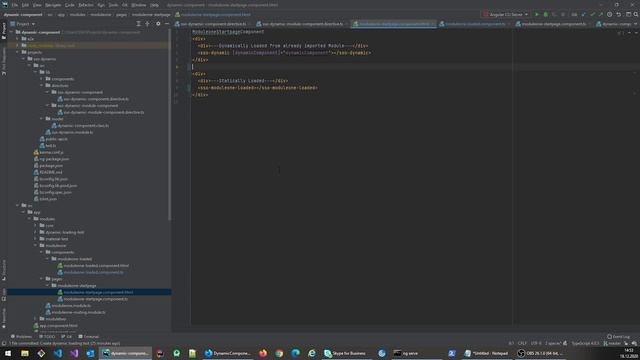Collapse the model folder
The width and height of the screenshot is (640, 360).
pyautogui.click(x=42, y=119)
